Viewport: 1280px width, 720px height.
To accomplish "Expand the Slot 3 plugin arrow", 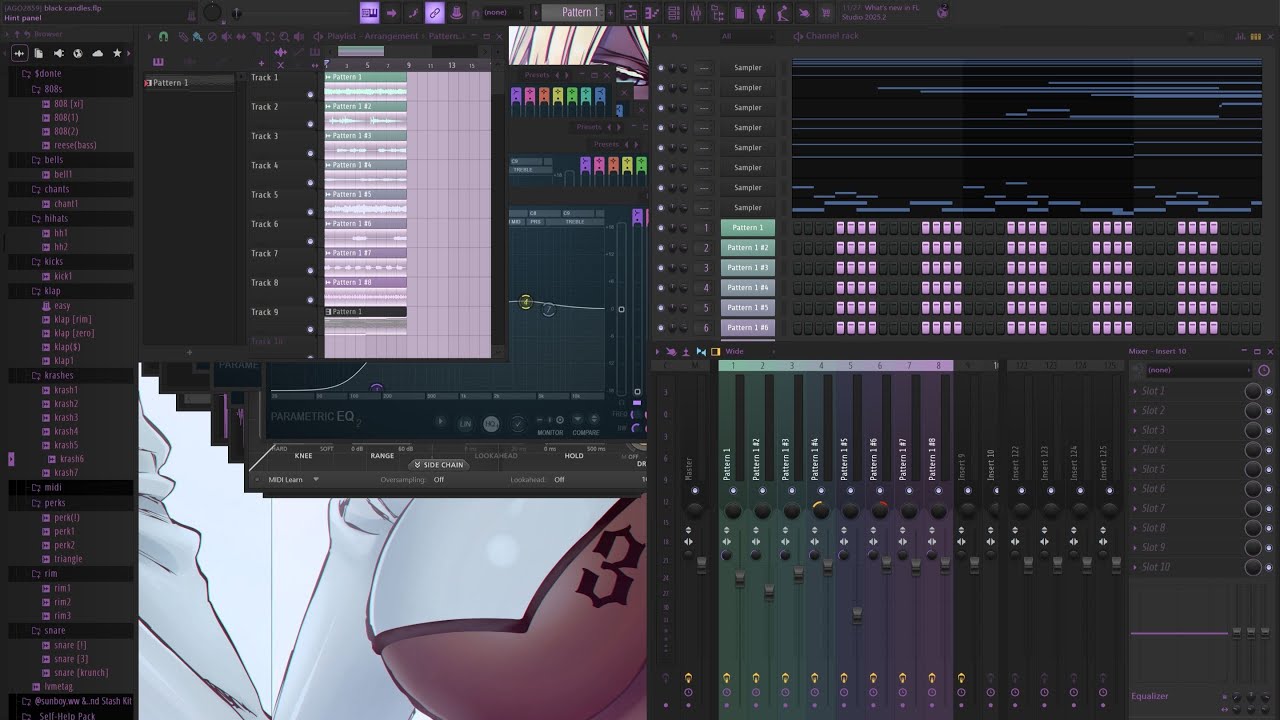I will tap(1135, 430).
